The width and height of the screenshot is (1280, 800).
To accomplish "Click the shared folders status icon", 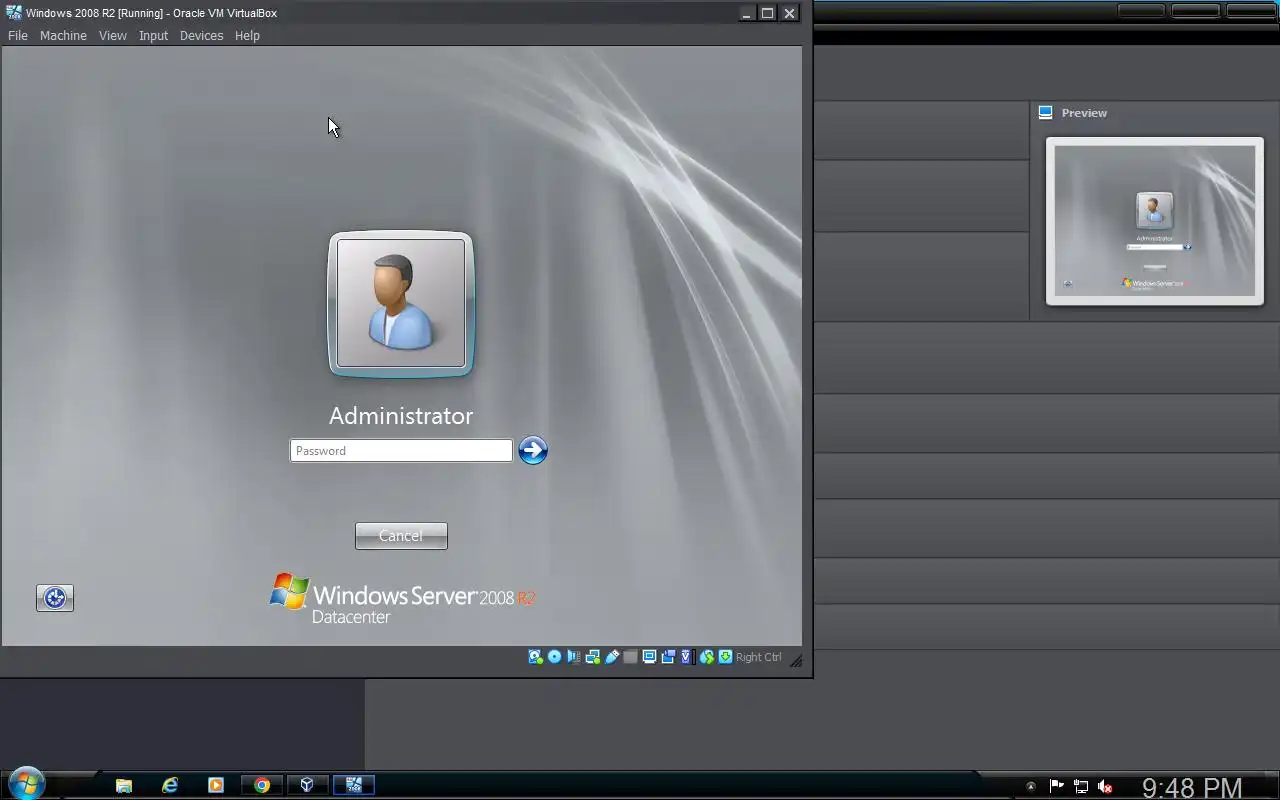I will click(x=631, y=657).
